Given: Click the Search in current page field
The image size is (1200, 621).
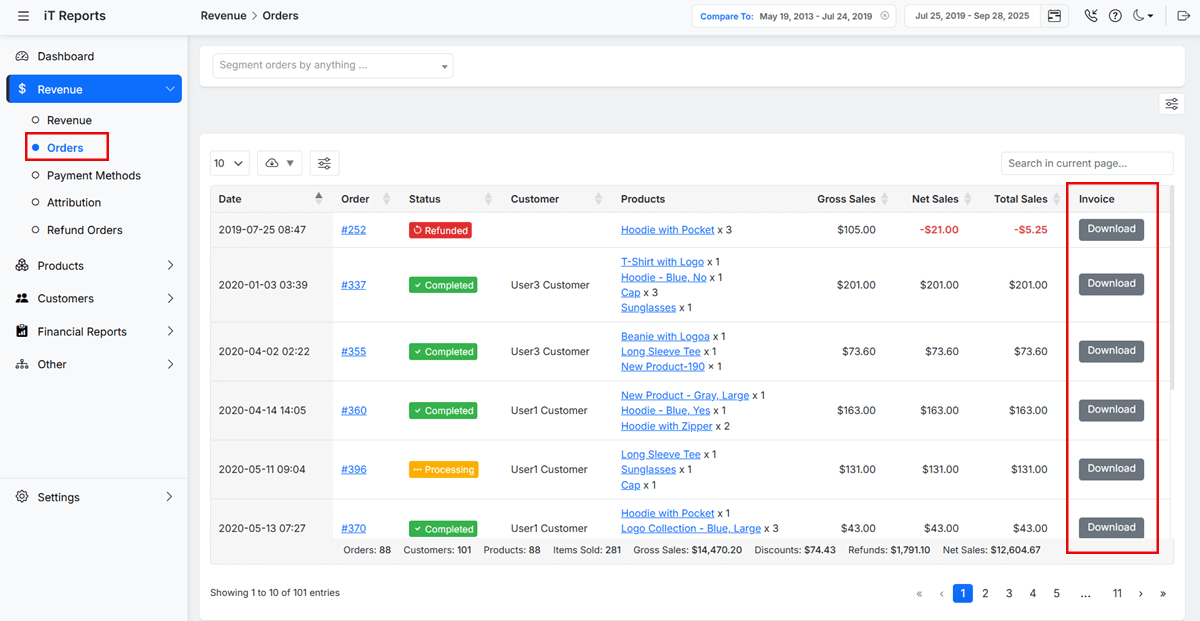Looking at the screenshot, I should 1086,163.
